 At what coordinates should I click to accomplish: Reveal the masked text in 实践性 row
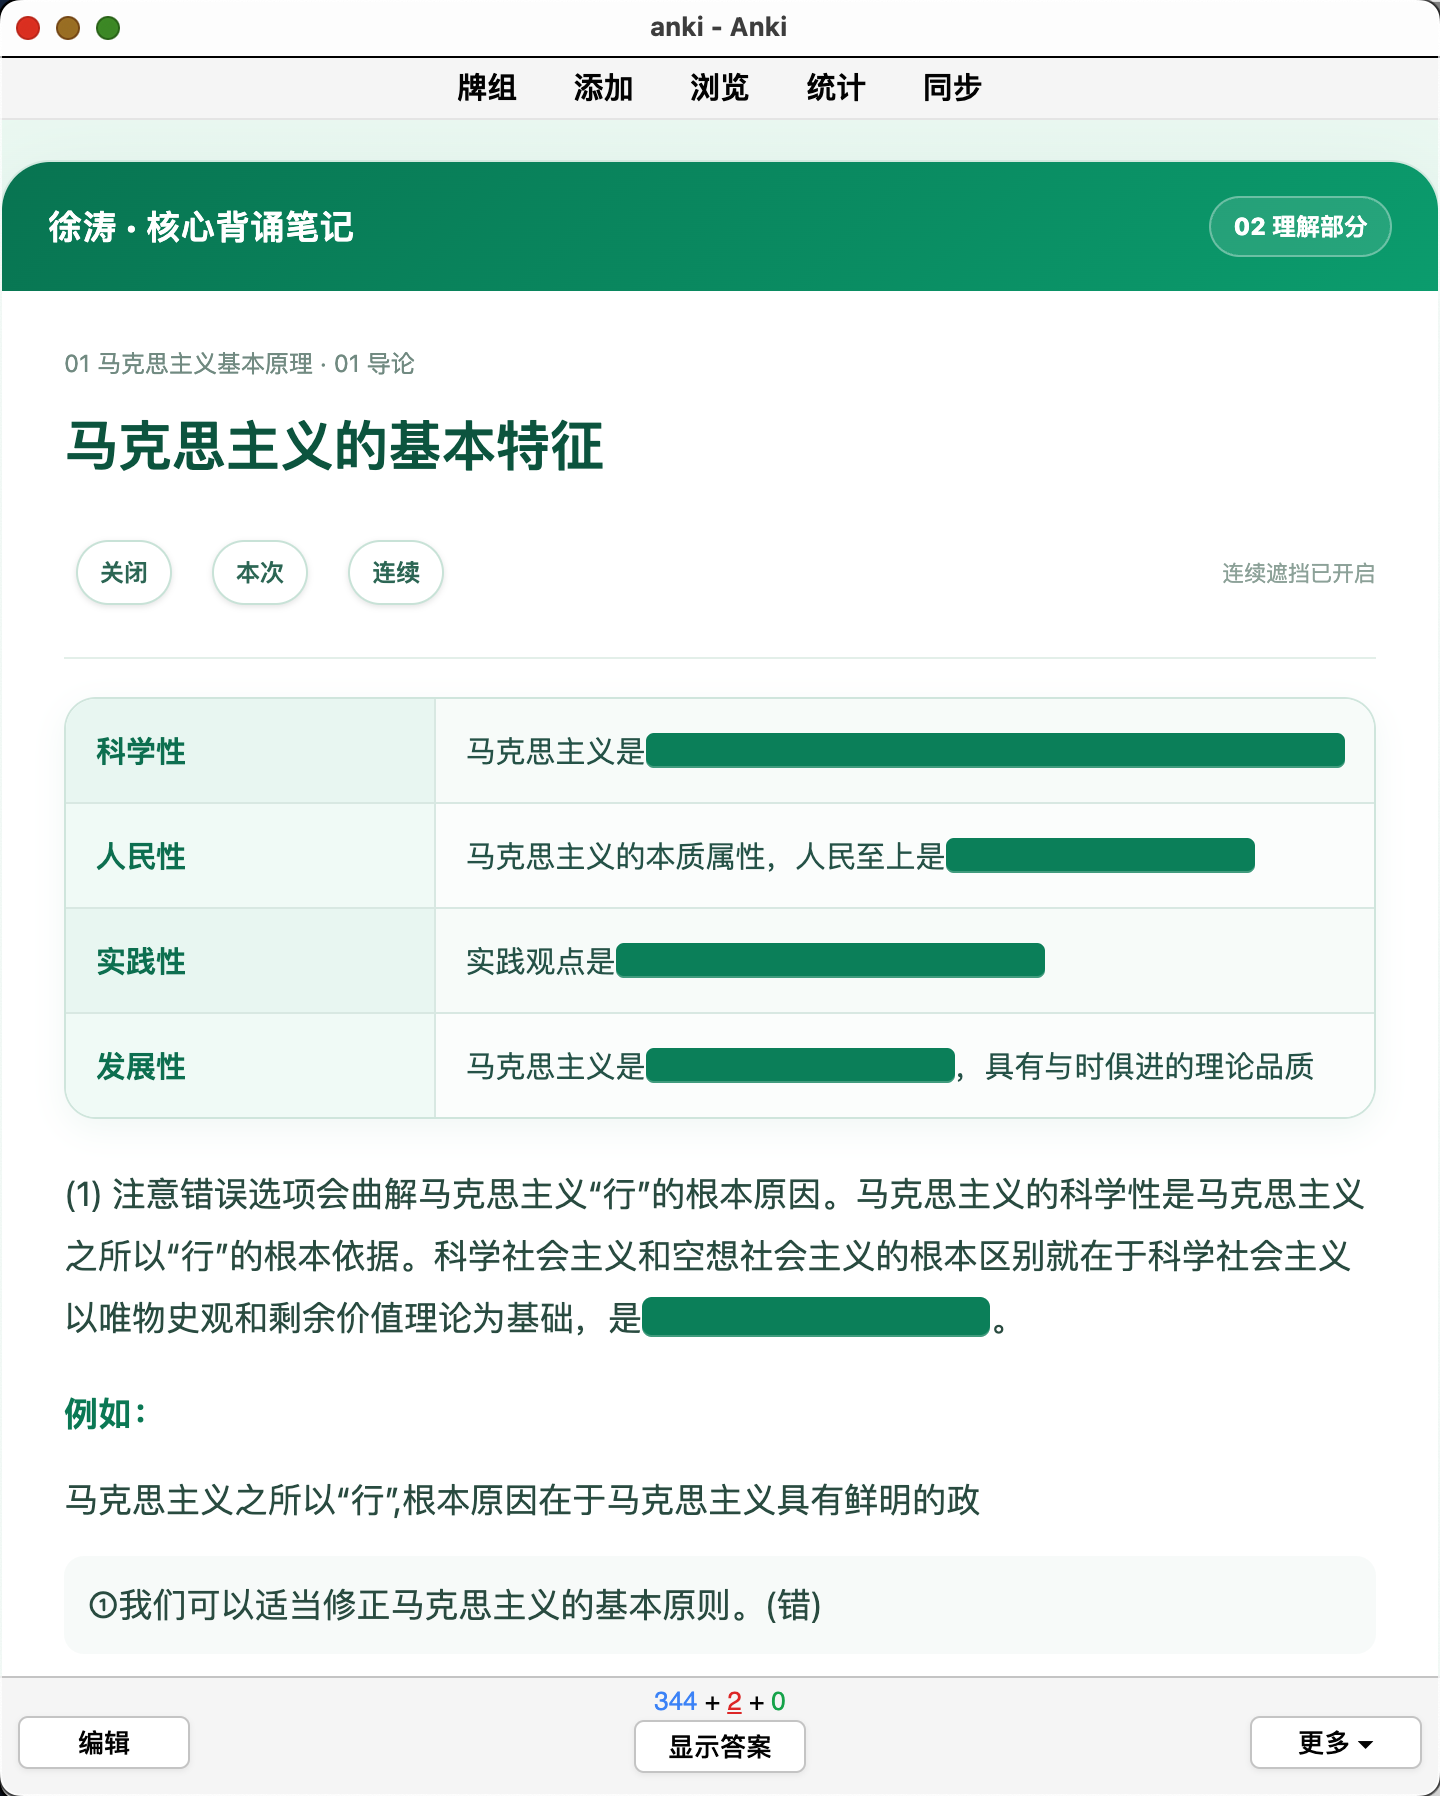click(830, 960)
